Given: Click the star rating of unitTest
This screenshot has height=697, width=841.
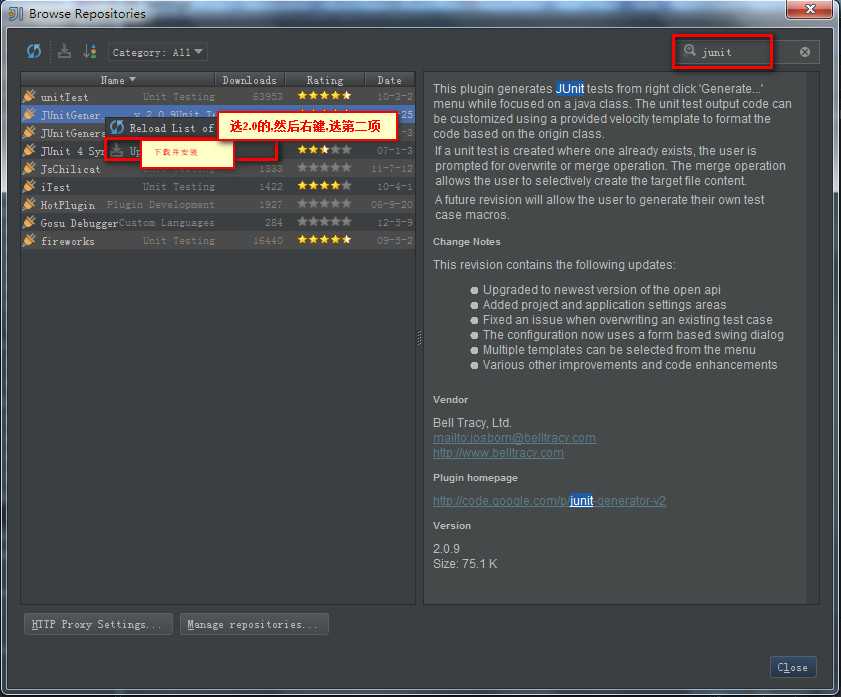Looking at the screenshot, I should [x=324, y=95].
